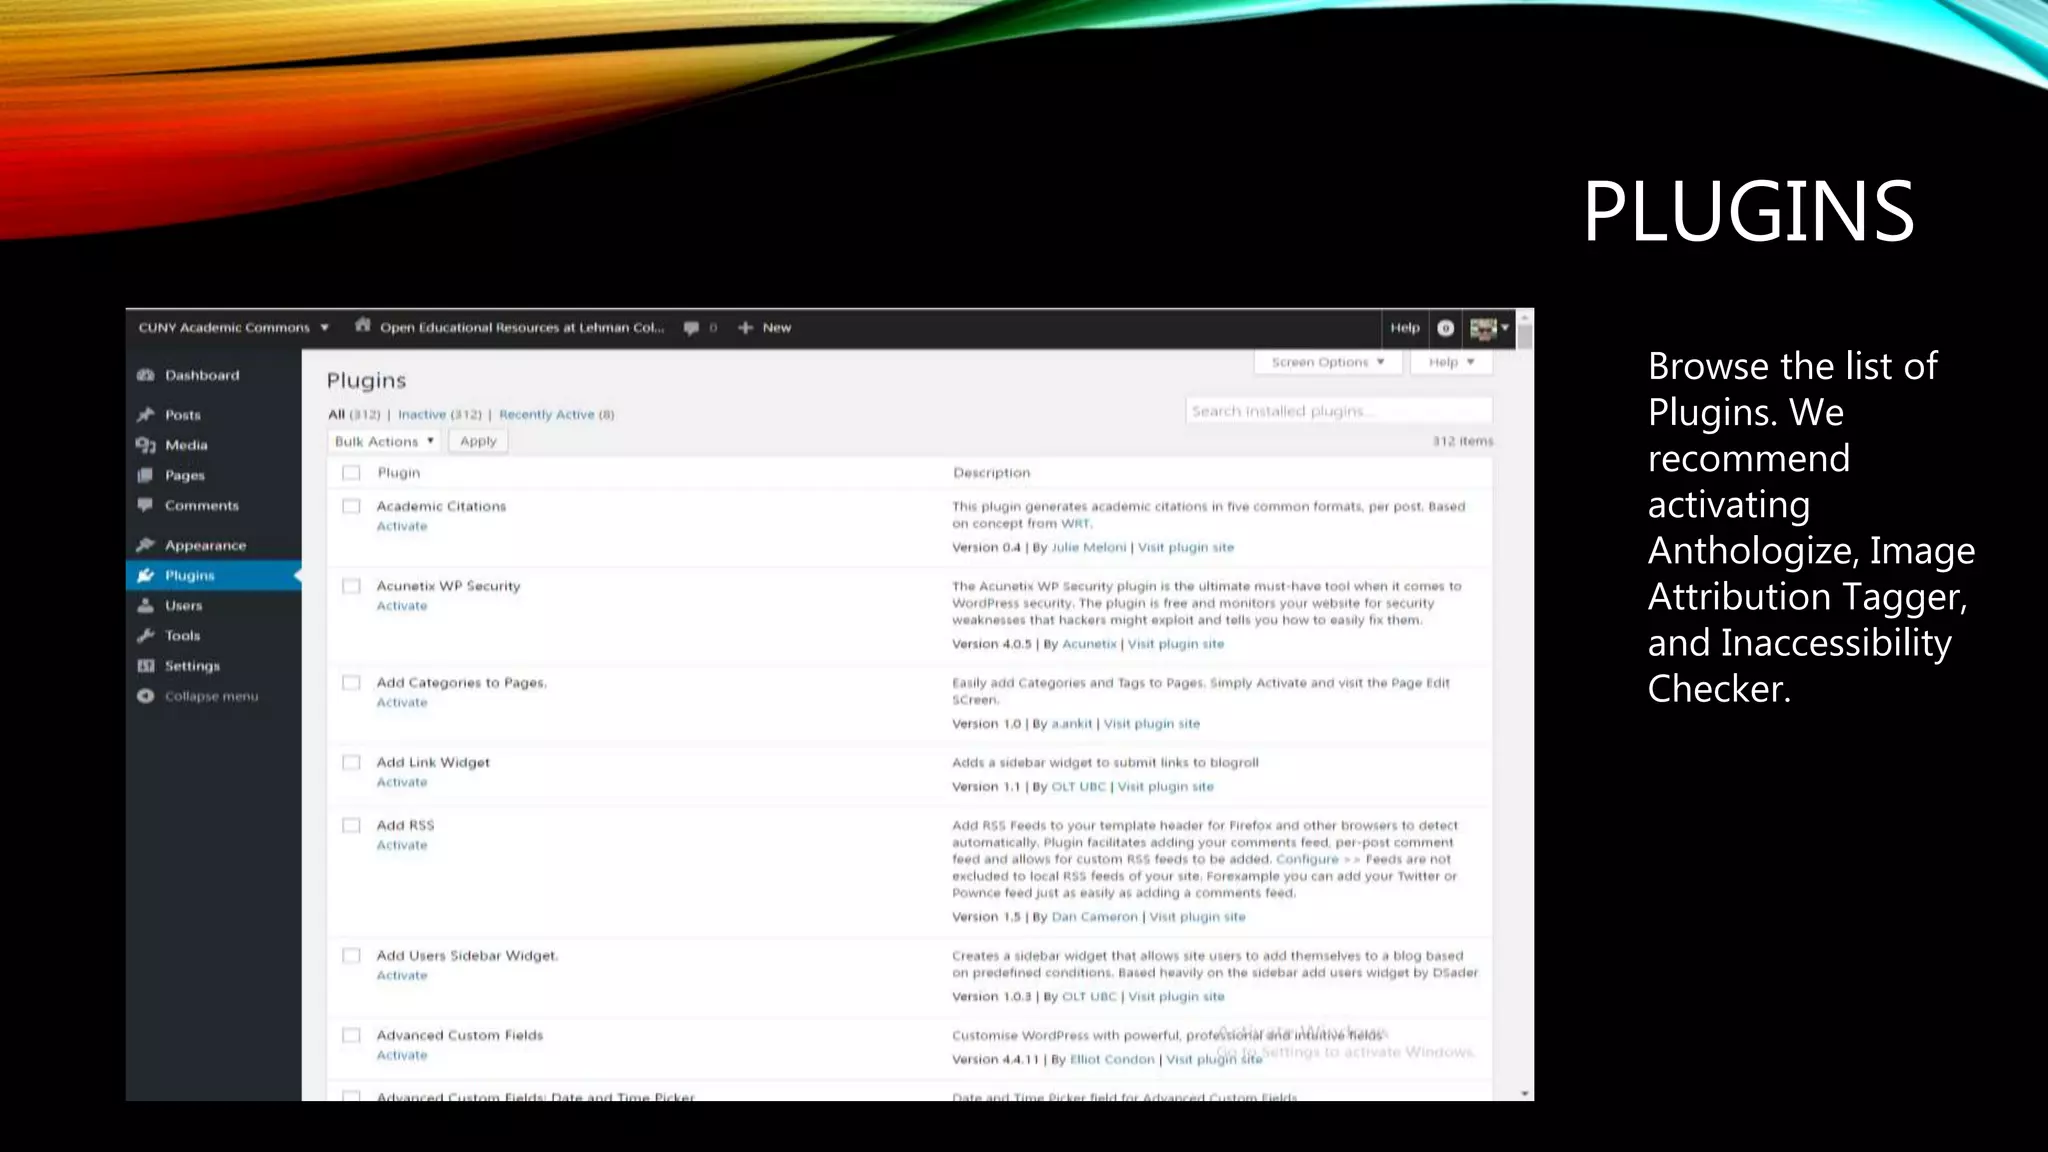The image size is (2048, 1152).
Task: Open the Acunetix author link
Action: pos(1089,644)
